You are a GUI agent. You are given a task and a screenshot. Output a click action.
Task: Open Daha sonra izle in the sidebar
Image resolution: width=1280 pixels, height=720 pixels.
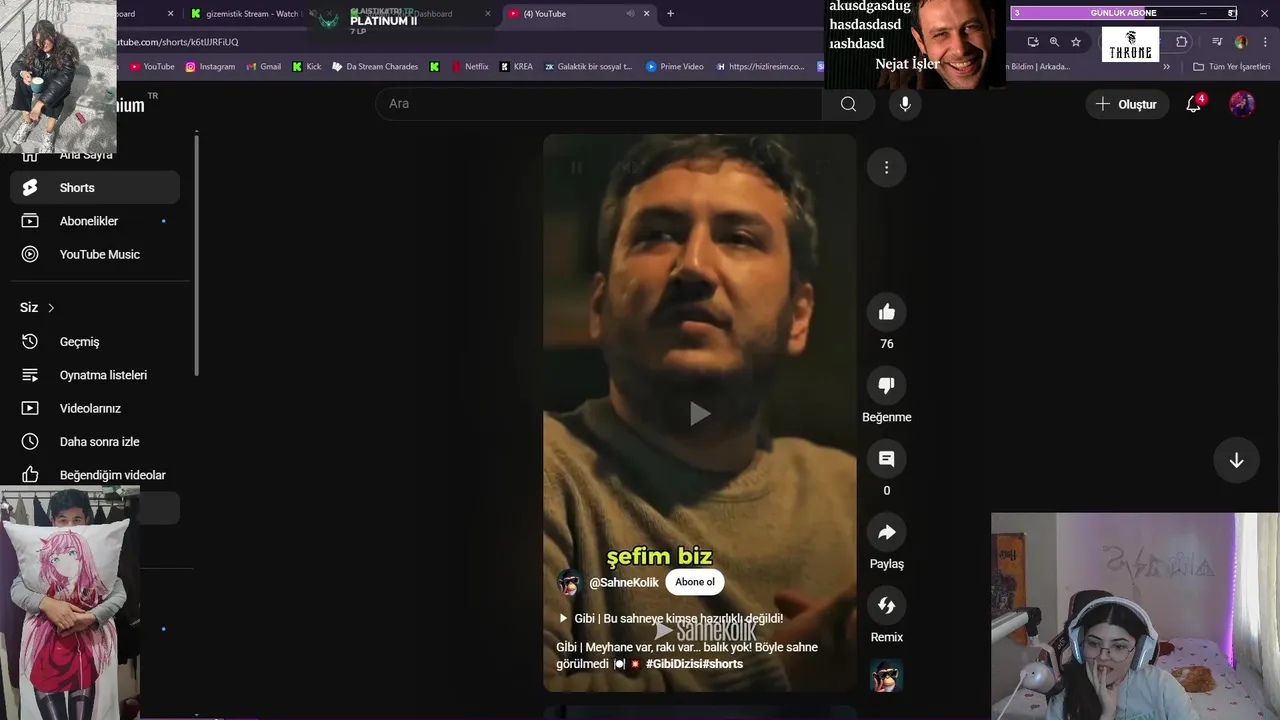(95, 442)
